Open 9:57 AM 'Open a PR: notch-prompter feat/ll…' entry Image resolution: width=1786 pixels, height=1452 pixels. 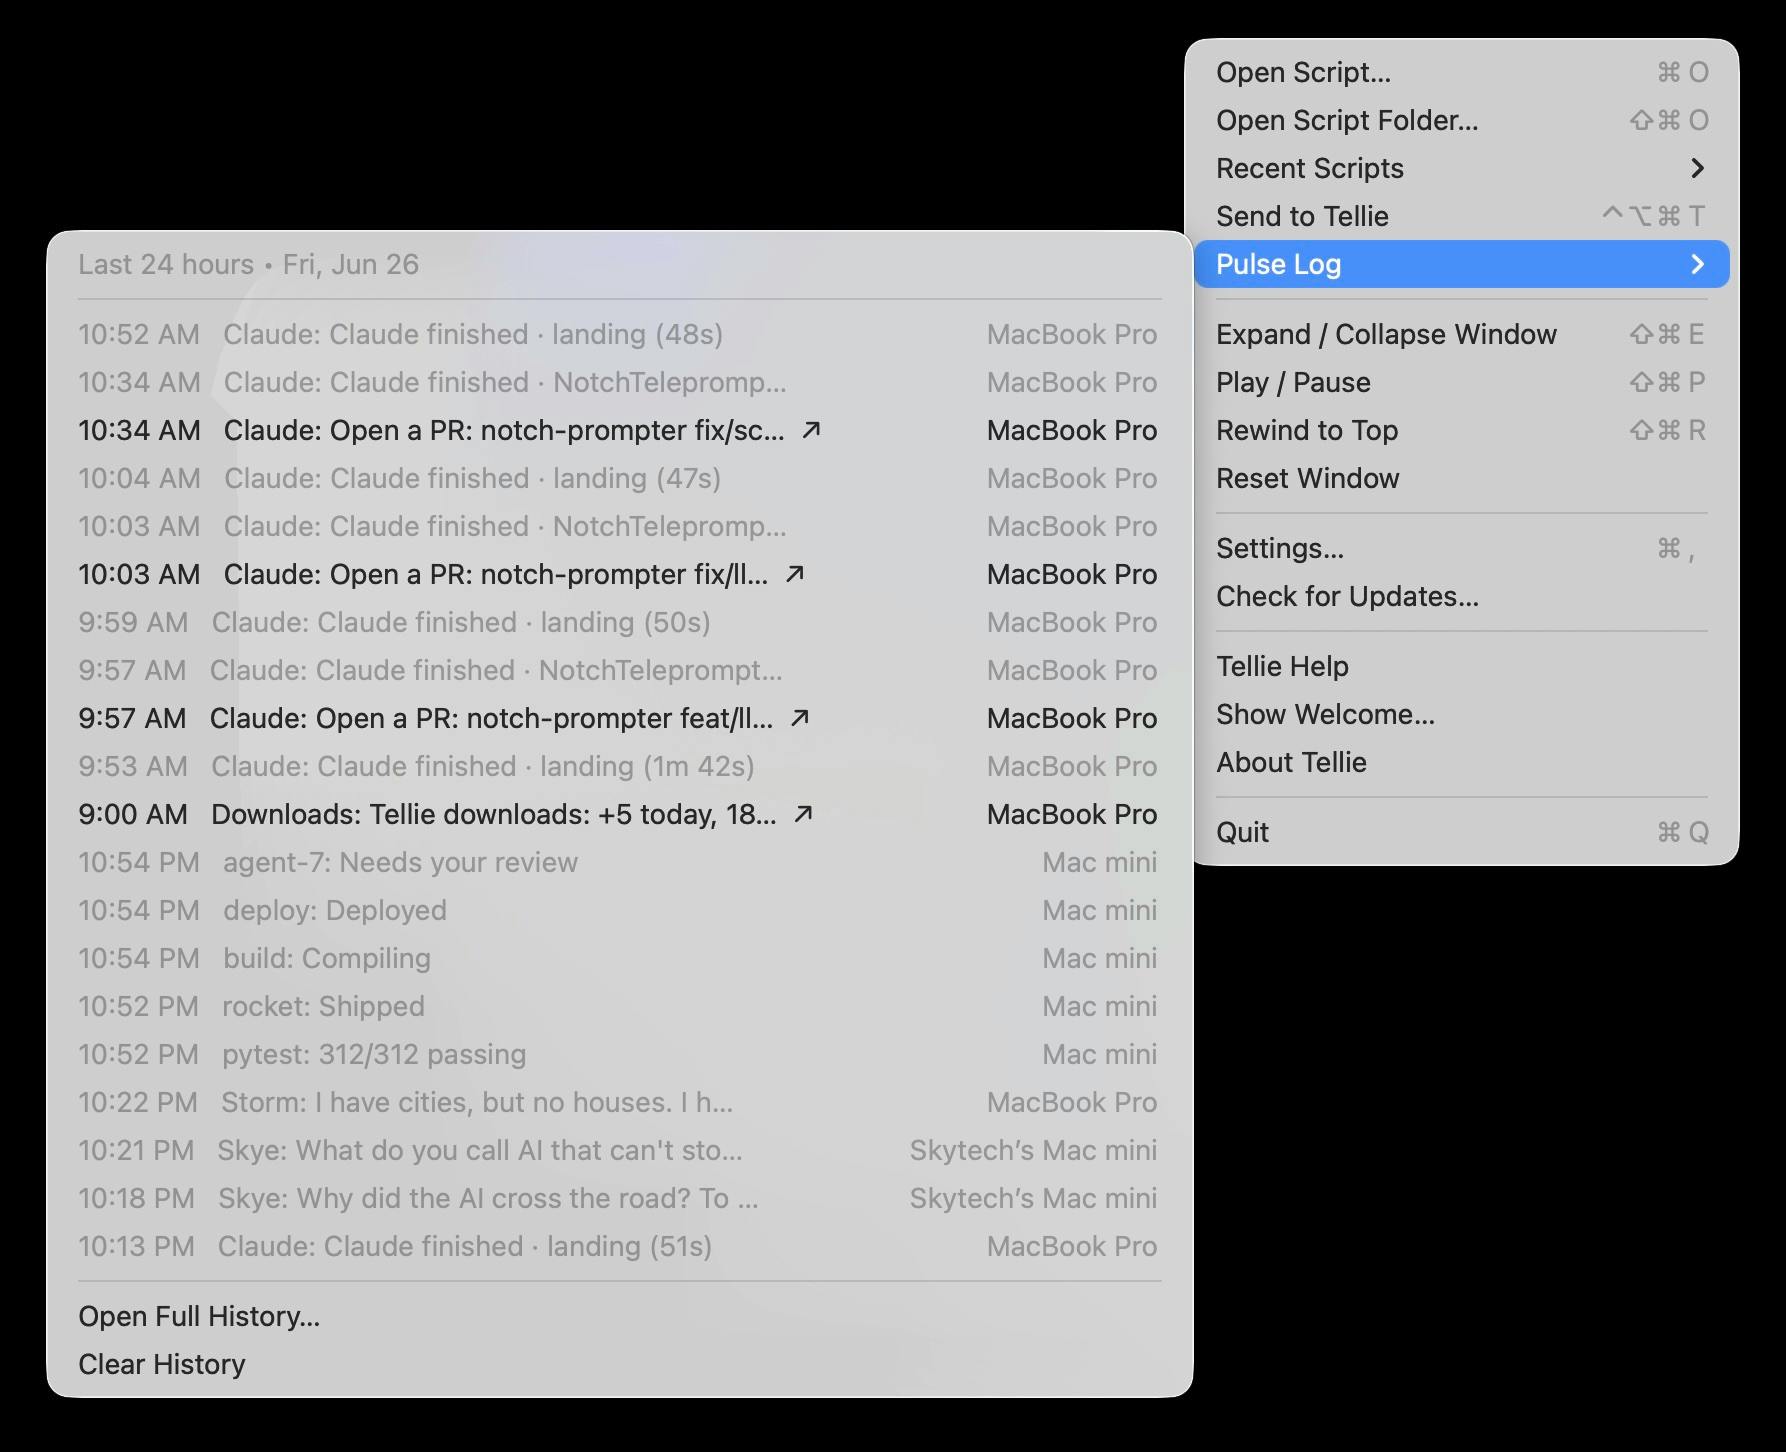coord(620,718)
